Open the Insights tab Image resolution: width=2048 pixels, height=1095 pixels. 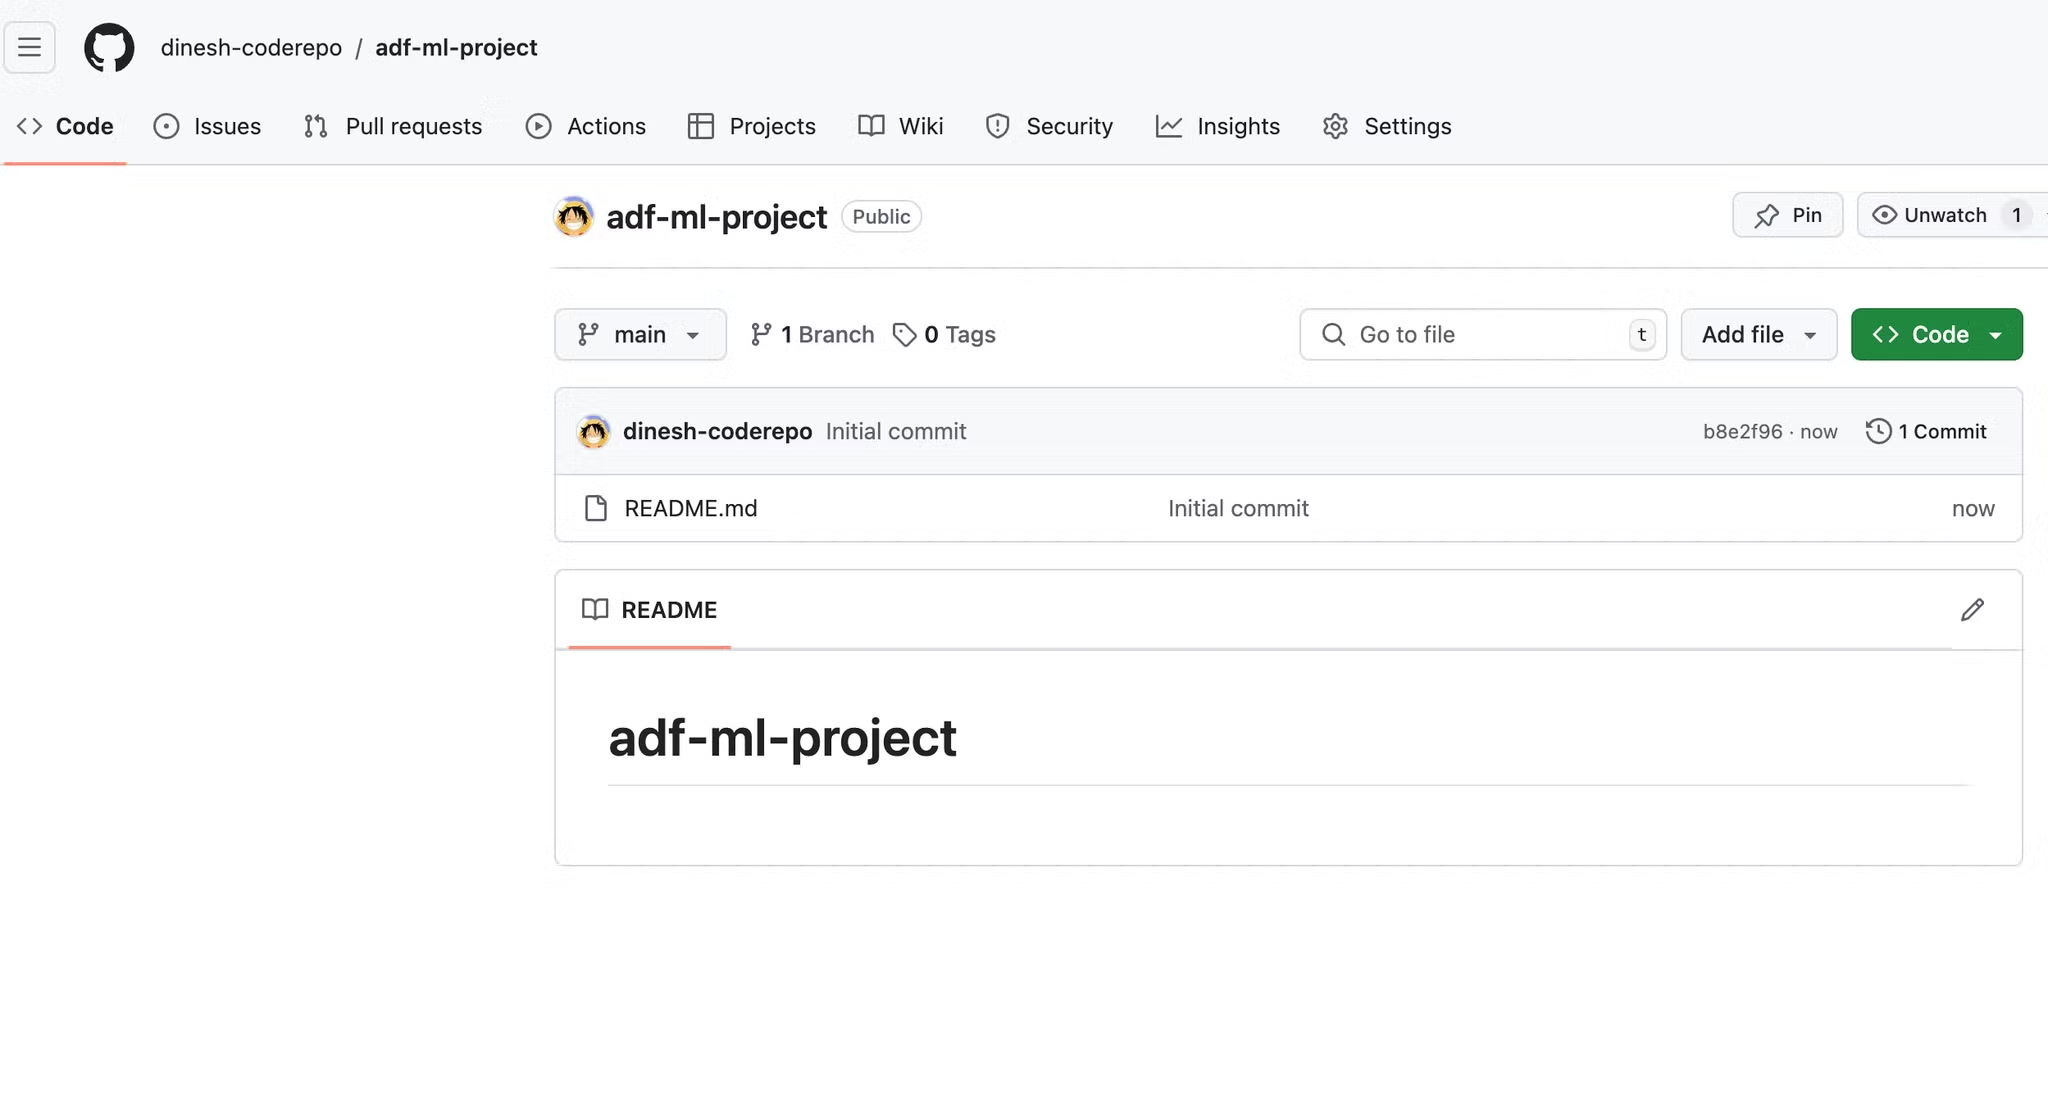click(1218, 126)
